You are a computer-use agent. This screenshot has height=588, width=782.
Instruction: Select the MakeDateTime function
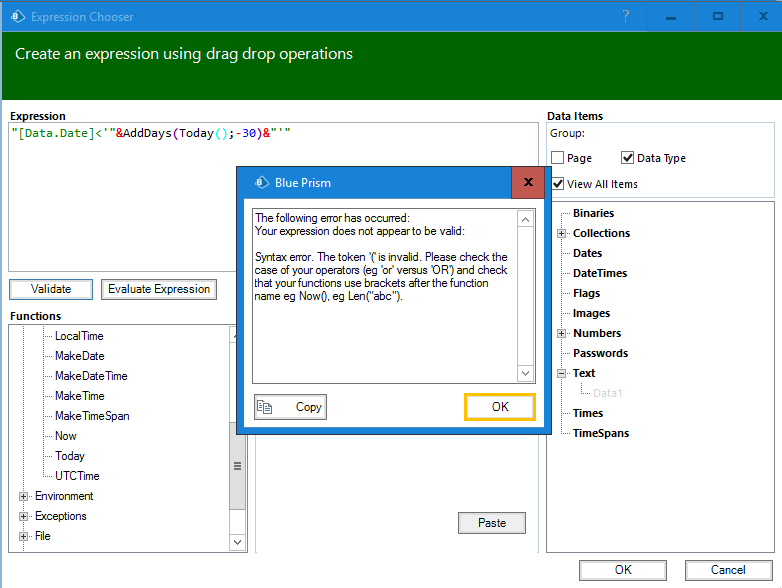[91, 376]
